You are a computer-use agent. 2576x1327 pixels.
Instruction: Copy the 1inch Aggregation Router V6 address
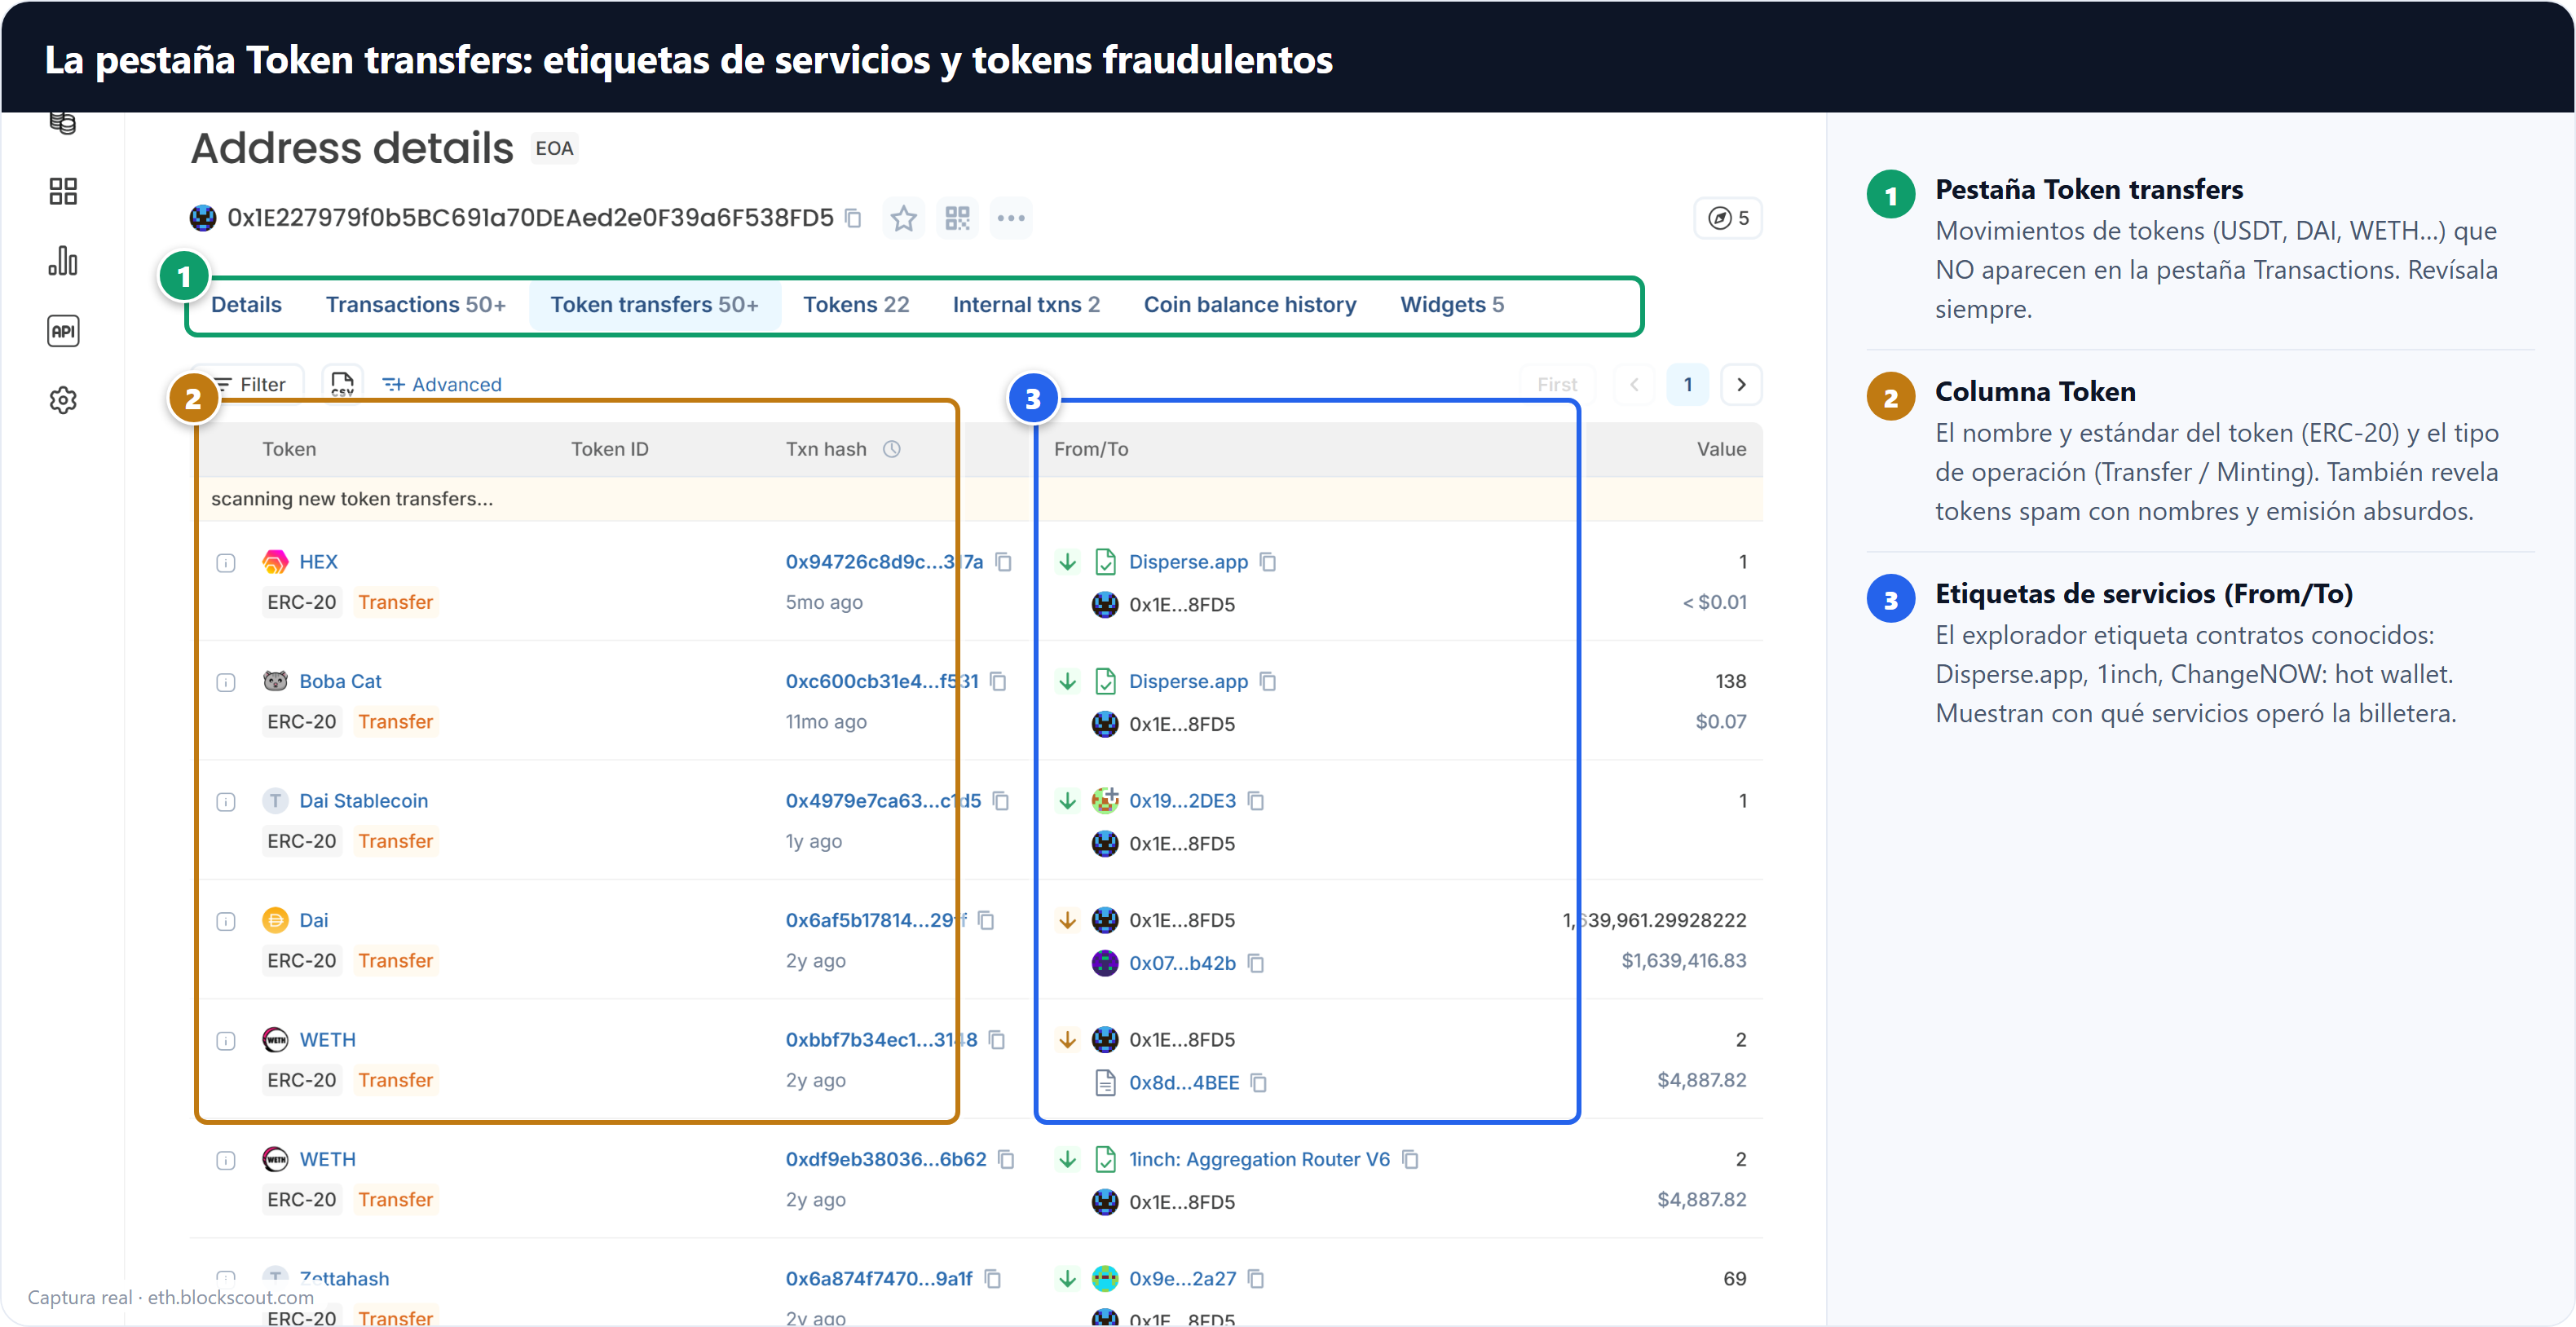[x=1410, y=1159]
